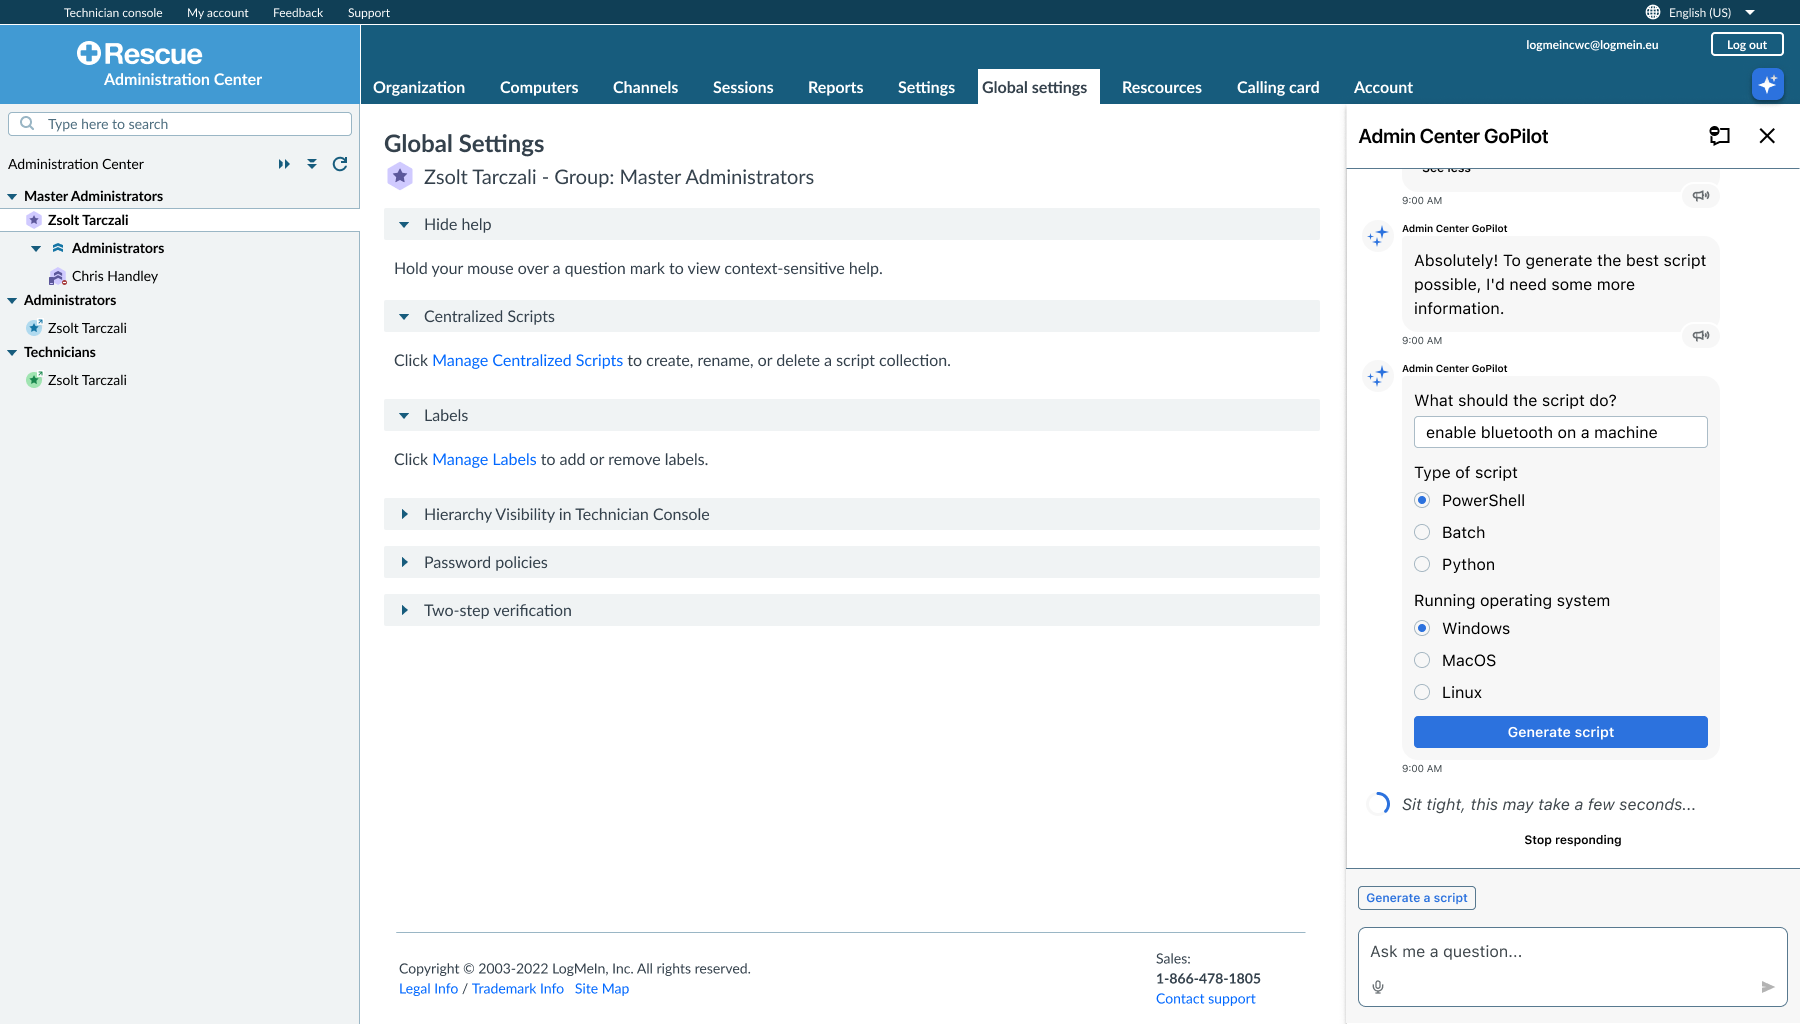Image resolution: width=1800 pixels, height=1024 pixels.
Task: Open the Technician console menu item
Action: (113, 12)
